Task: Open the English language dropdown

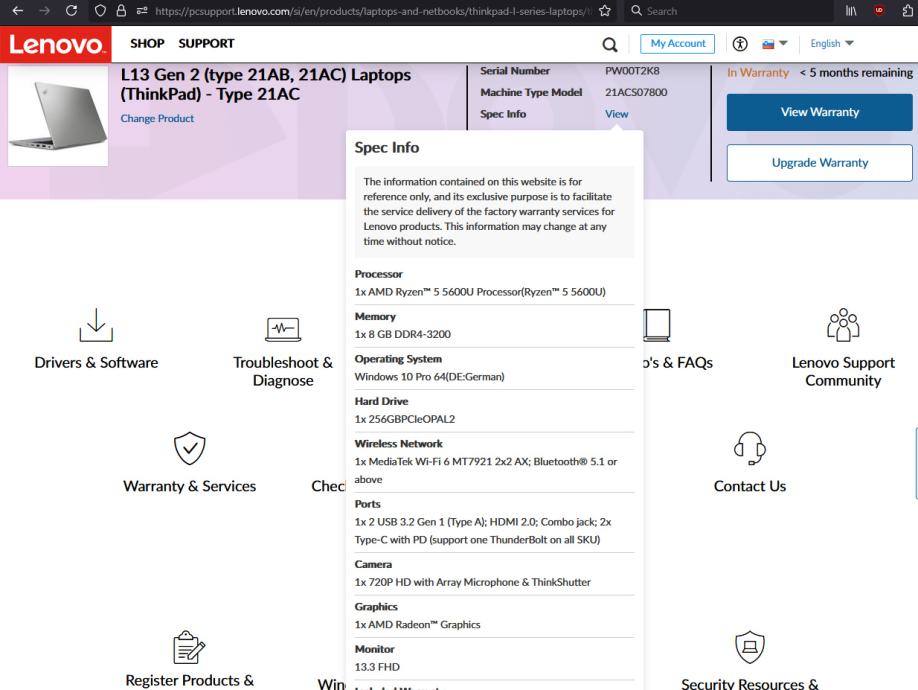Action: click(832, 43)
